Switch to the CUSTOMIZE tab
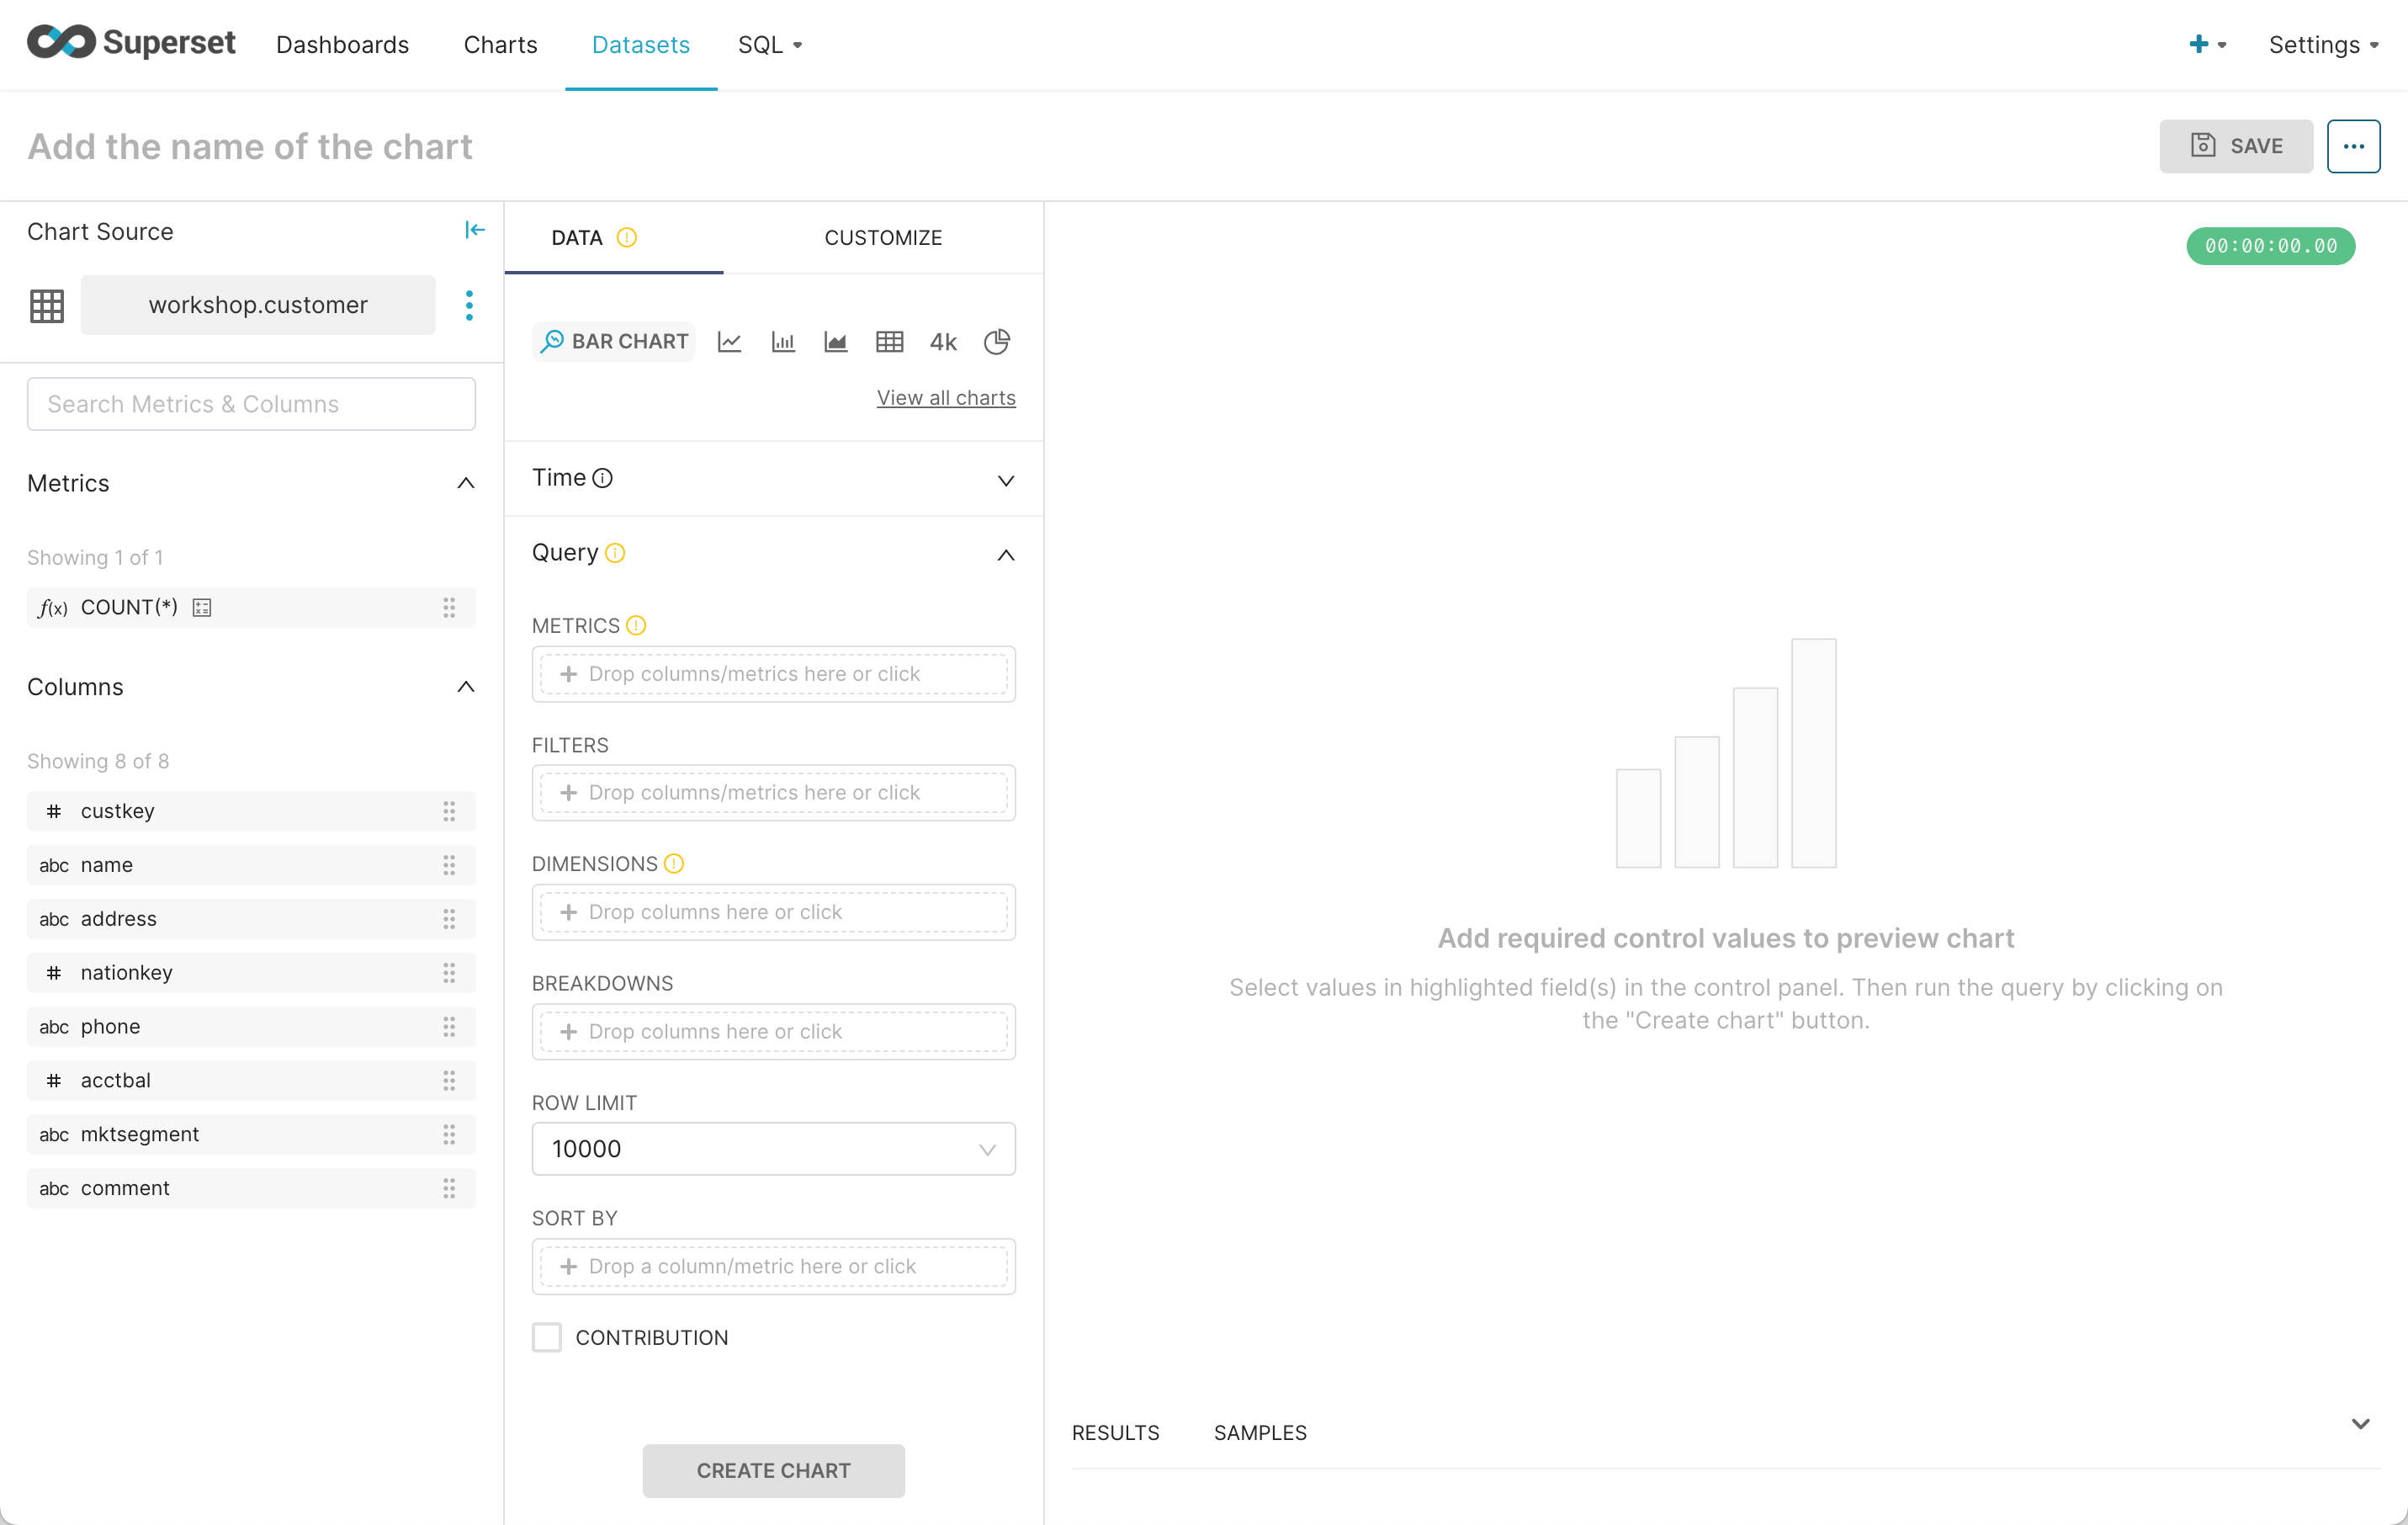This screenshot has width=2408, height=1525. tap(883, 236)
